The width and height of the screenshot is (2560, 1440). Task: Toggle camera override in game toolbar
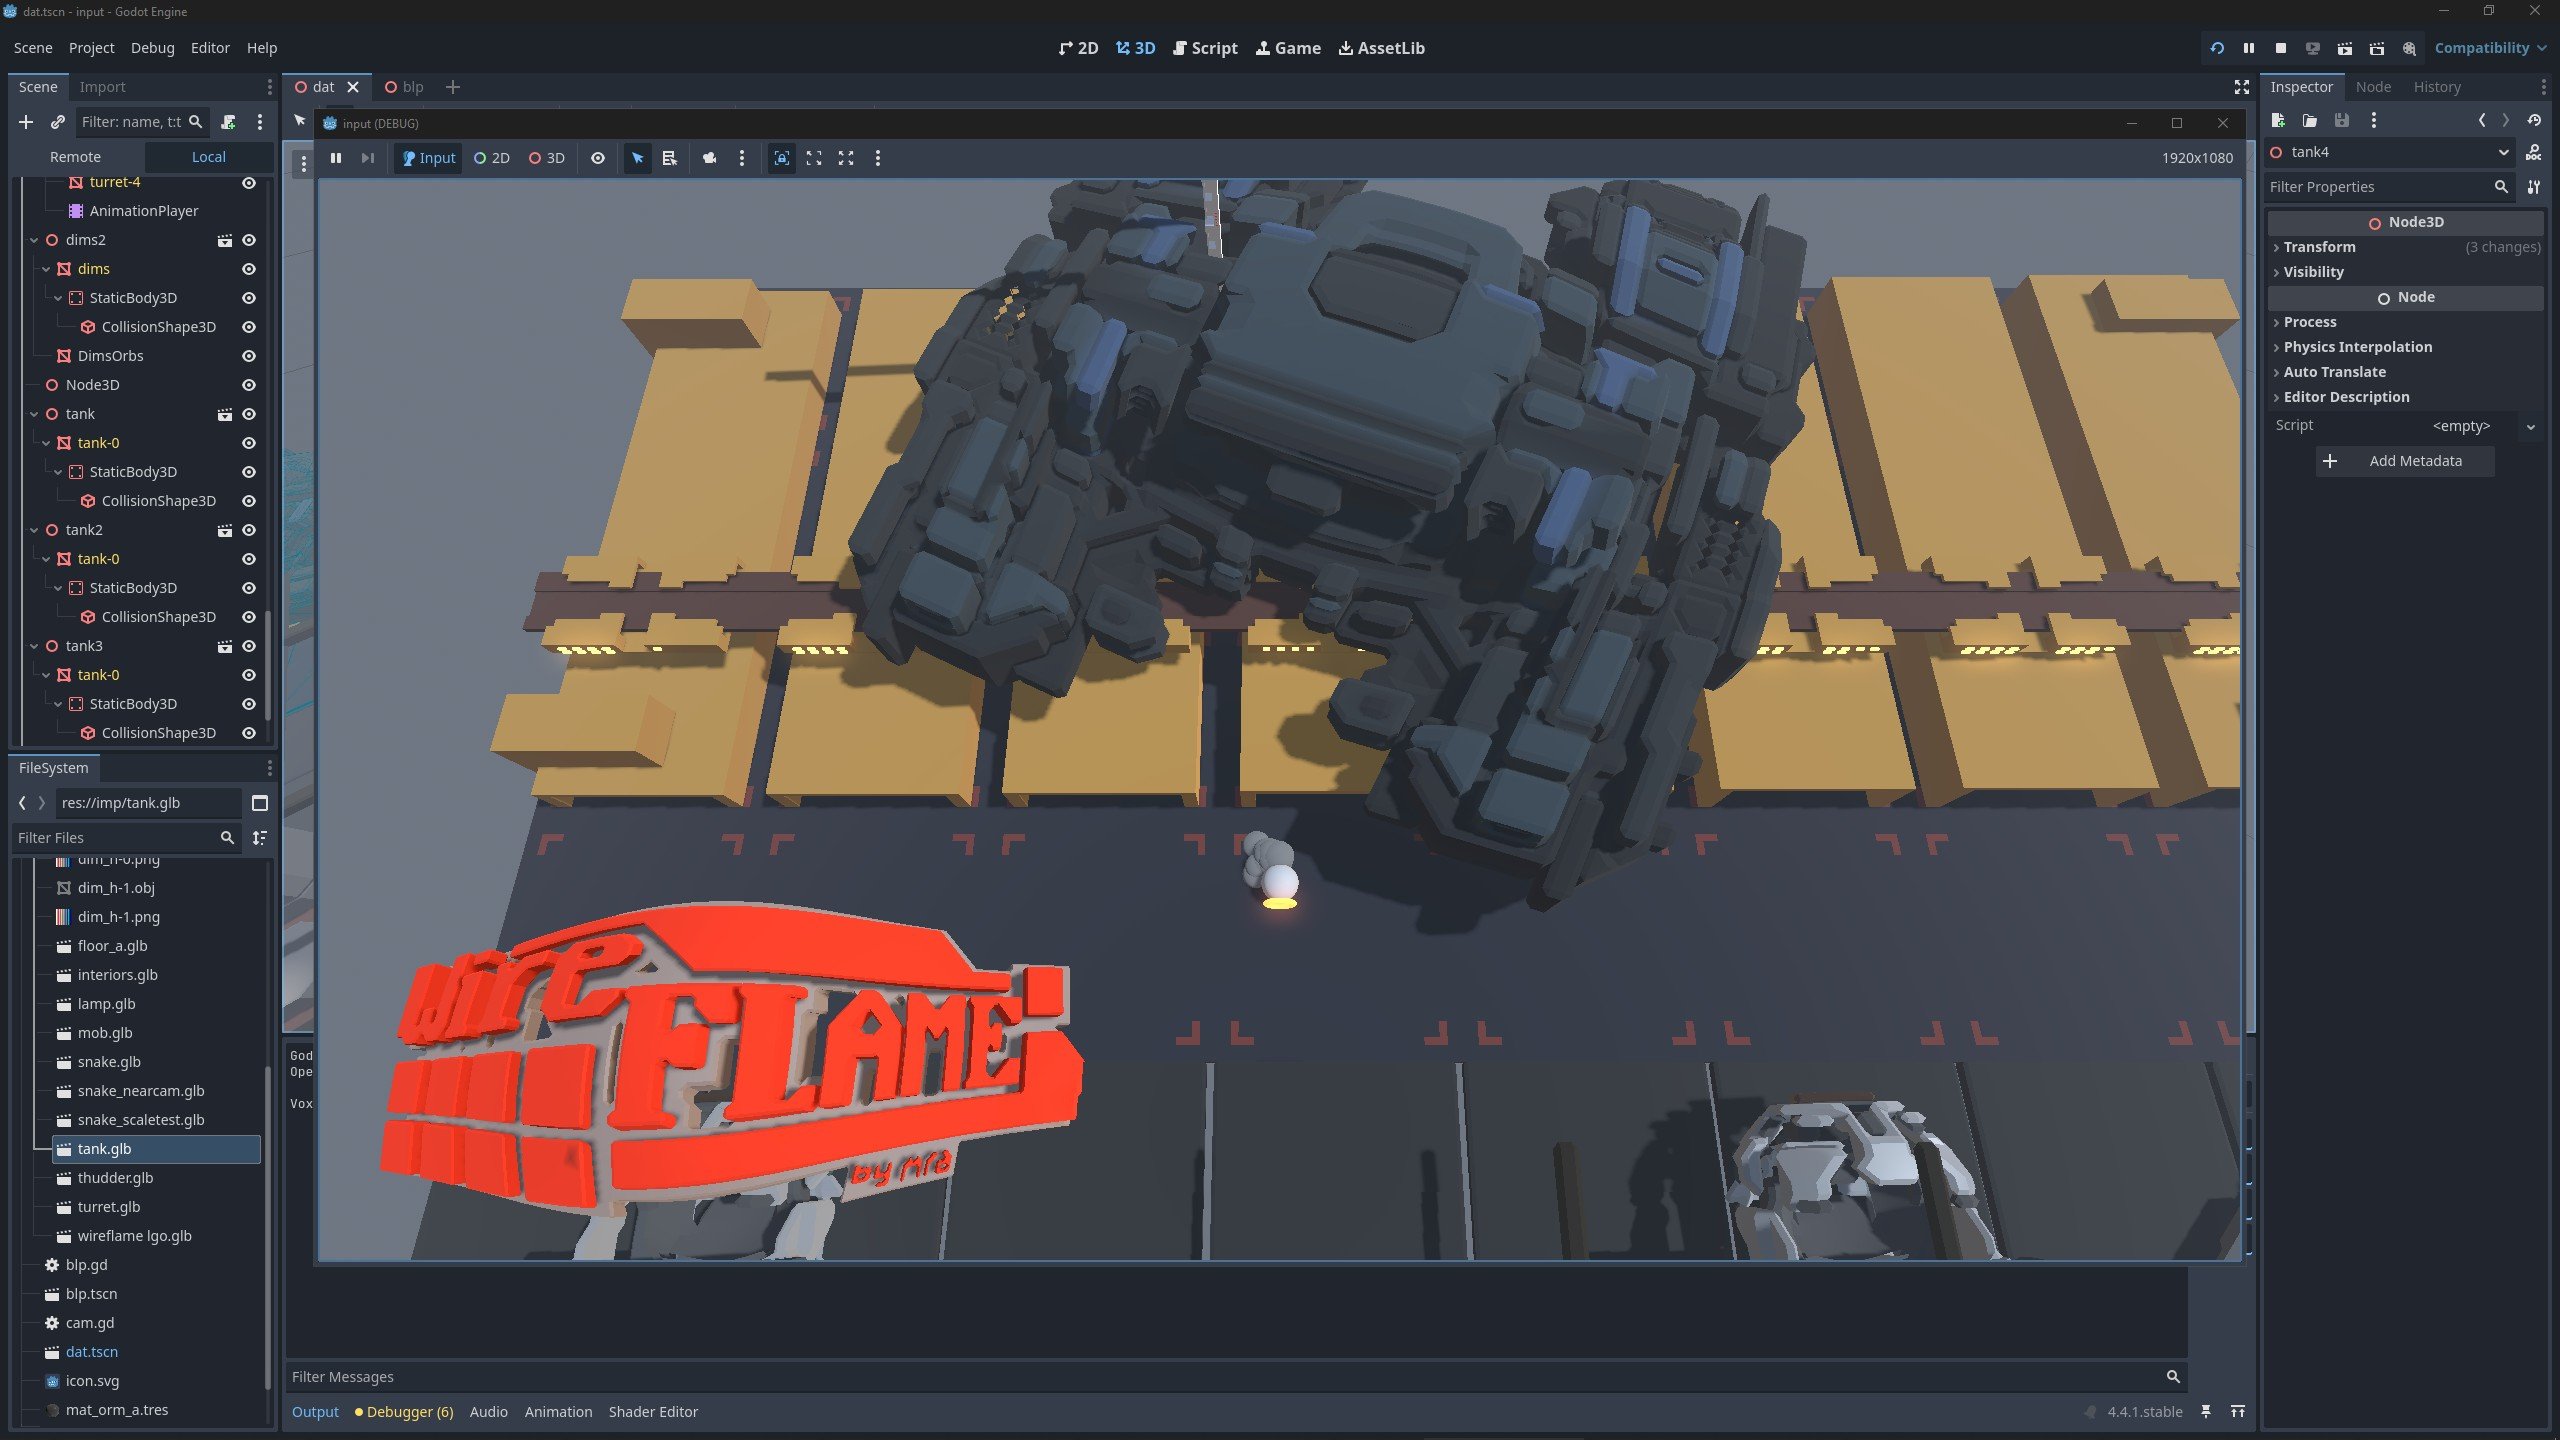710,158
